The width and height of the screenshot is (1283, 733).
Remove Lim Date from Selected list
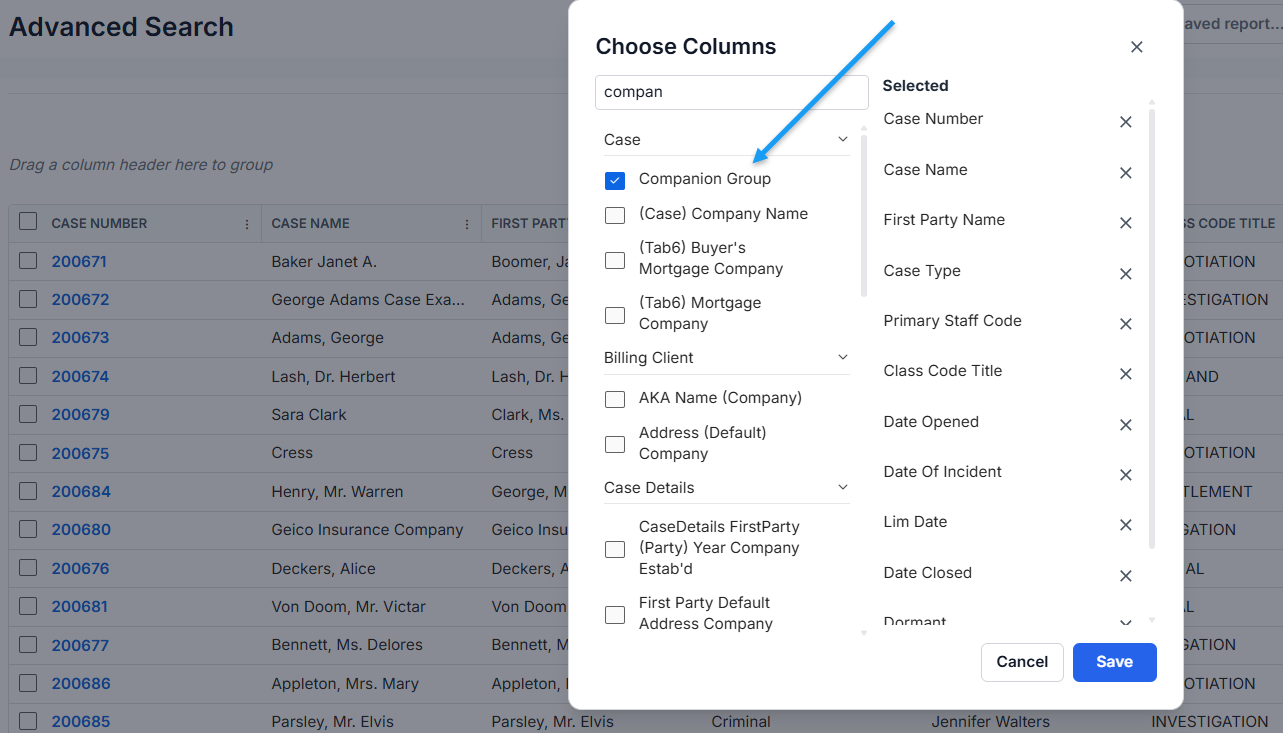click(x=1125, y=525)
